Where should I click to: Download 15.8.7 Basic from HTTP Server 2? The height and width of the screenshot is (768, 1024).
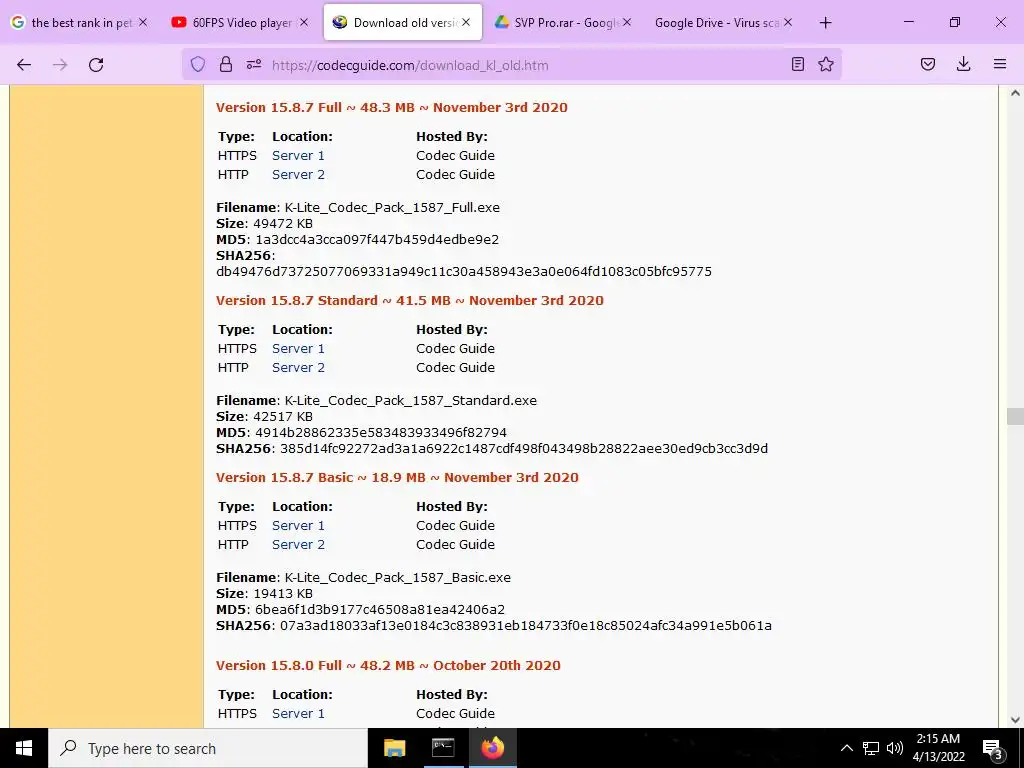click(x=298, y=544)
